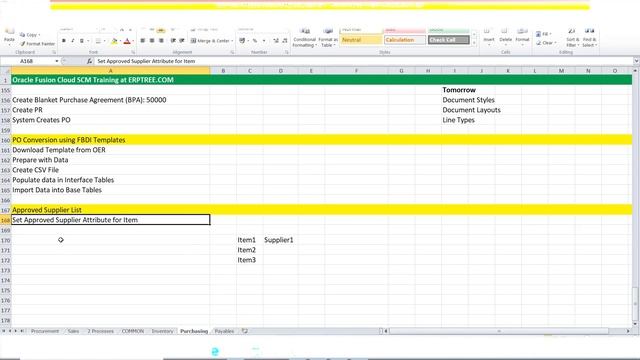
Task: Apply the yellow fill color
Action: [114, 41]
